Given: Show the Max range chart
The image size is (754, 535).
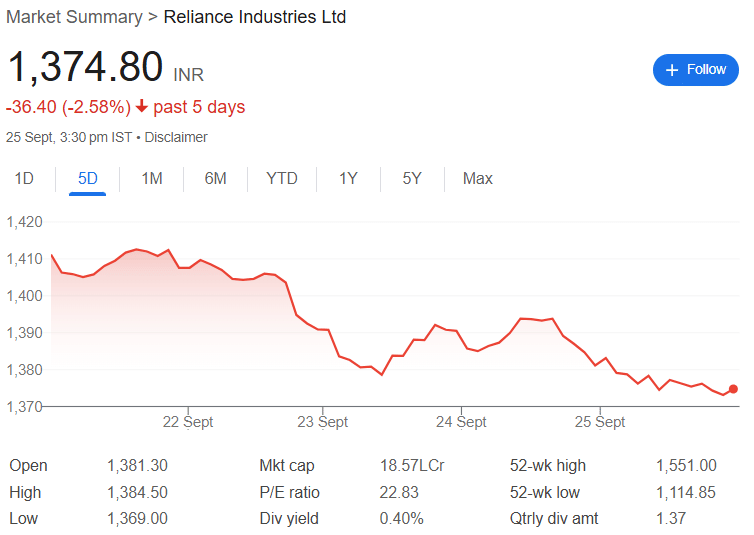Looking at the screenshot, I should pos(478,178).
